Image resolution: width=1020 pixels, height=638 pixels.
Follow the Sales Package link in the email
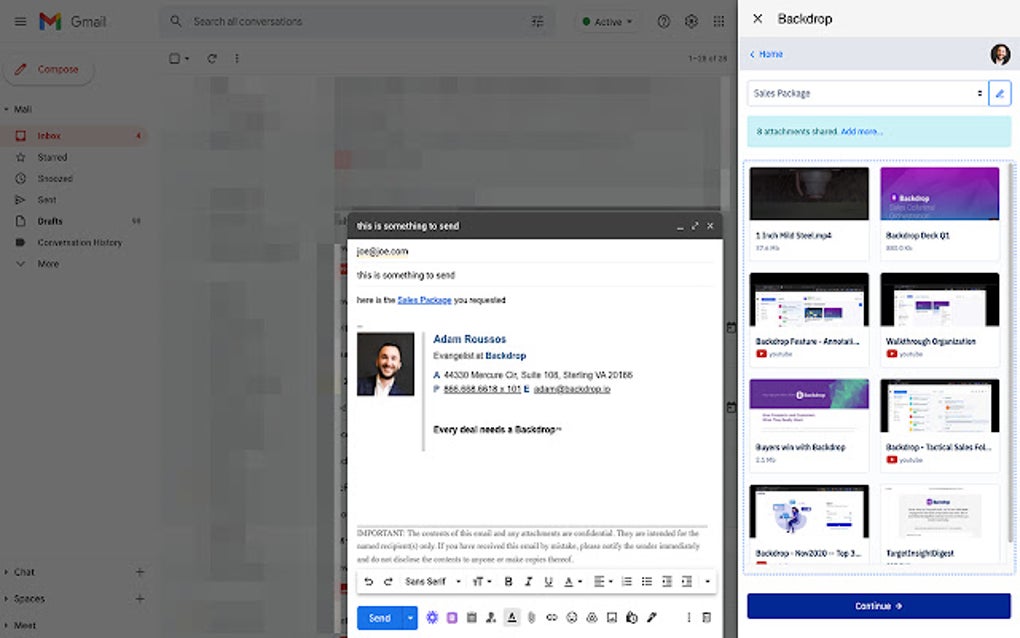[424, 300]
